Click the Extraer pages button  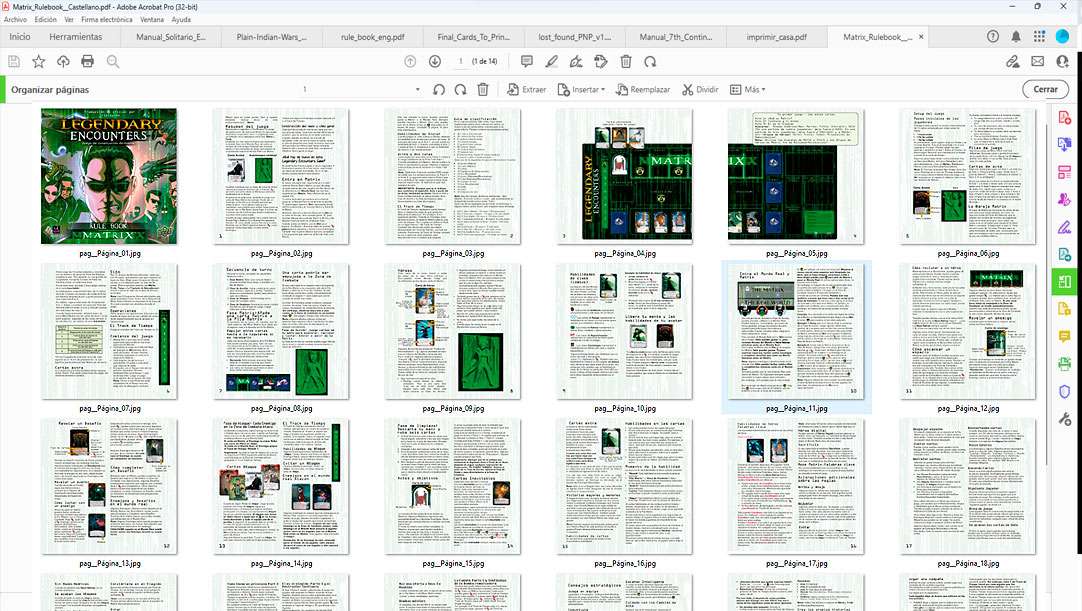tap(525, 89)
